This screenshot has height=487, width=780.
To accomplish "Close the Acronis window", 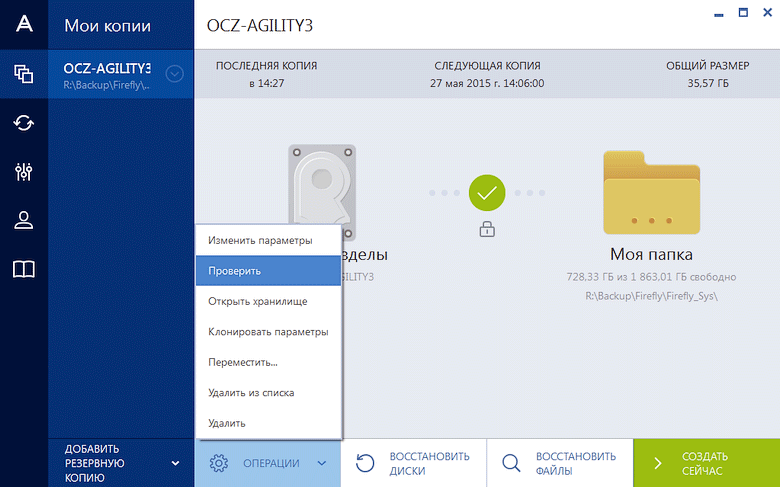I will pos(768,12).
